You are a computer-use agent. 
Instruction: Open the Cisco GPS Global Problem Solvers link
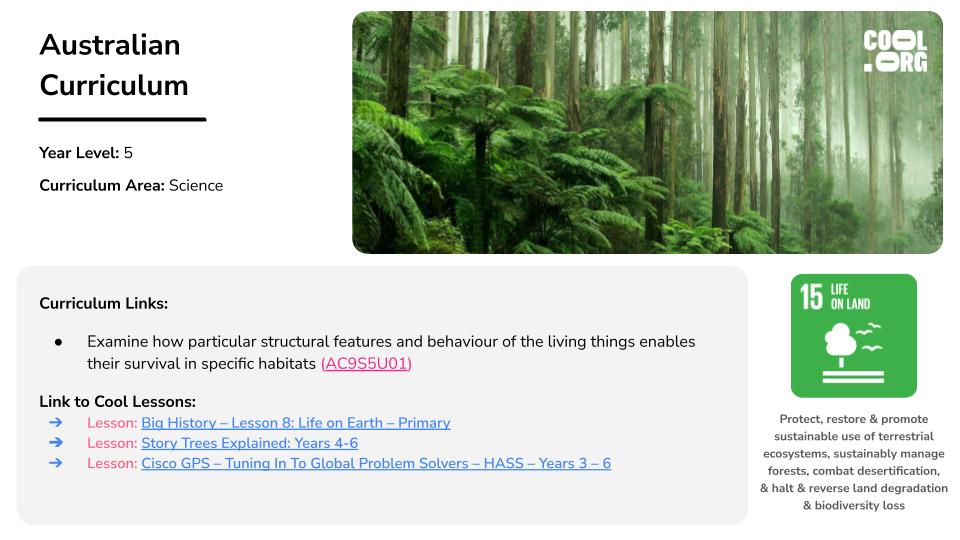[x=375, y=463]
